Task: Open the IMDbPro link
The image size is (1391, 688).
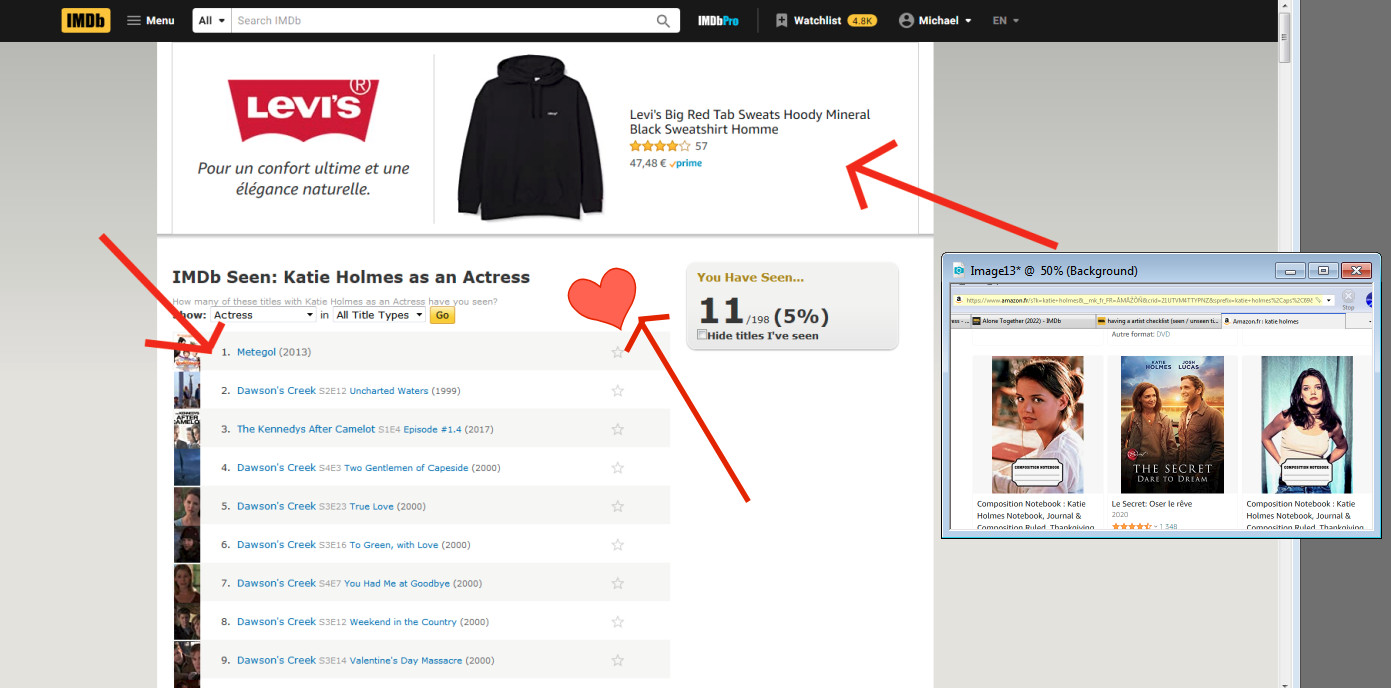Action: [x=718, y=20]
